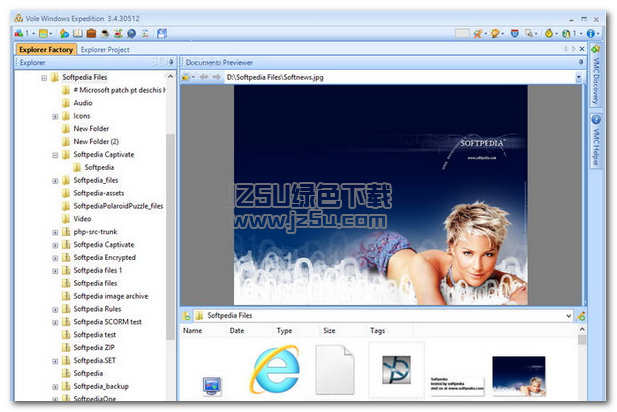Open dropdown arrow next to yellow note icon
This screenshot has width=617, height=412.
[50, 34]
